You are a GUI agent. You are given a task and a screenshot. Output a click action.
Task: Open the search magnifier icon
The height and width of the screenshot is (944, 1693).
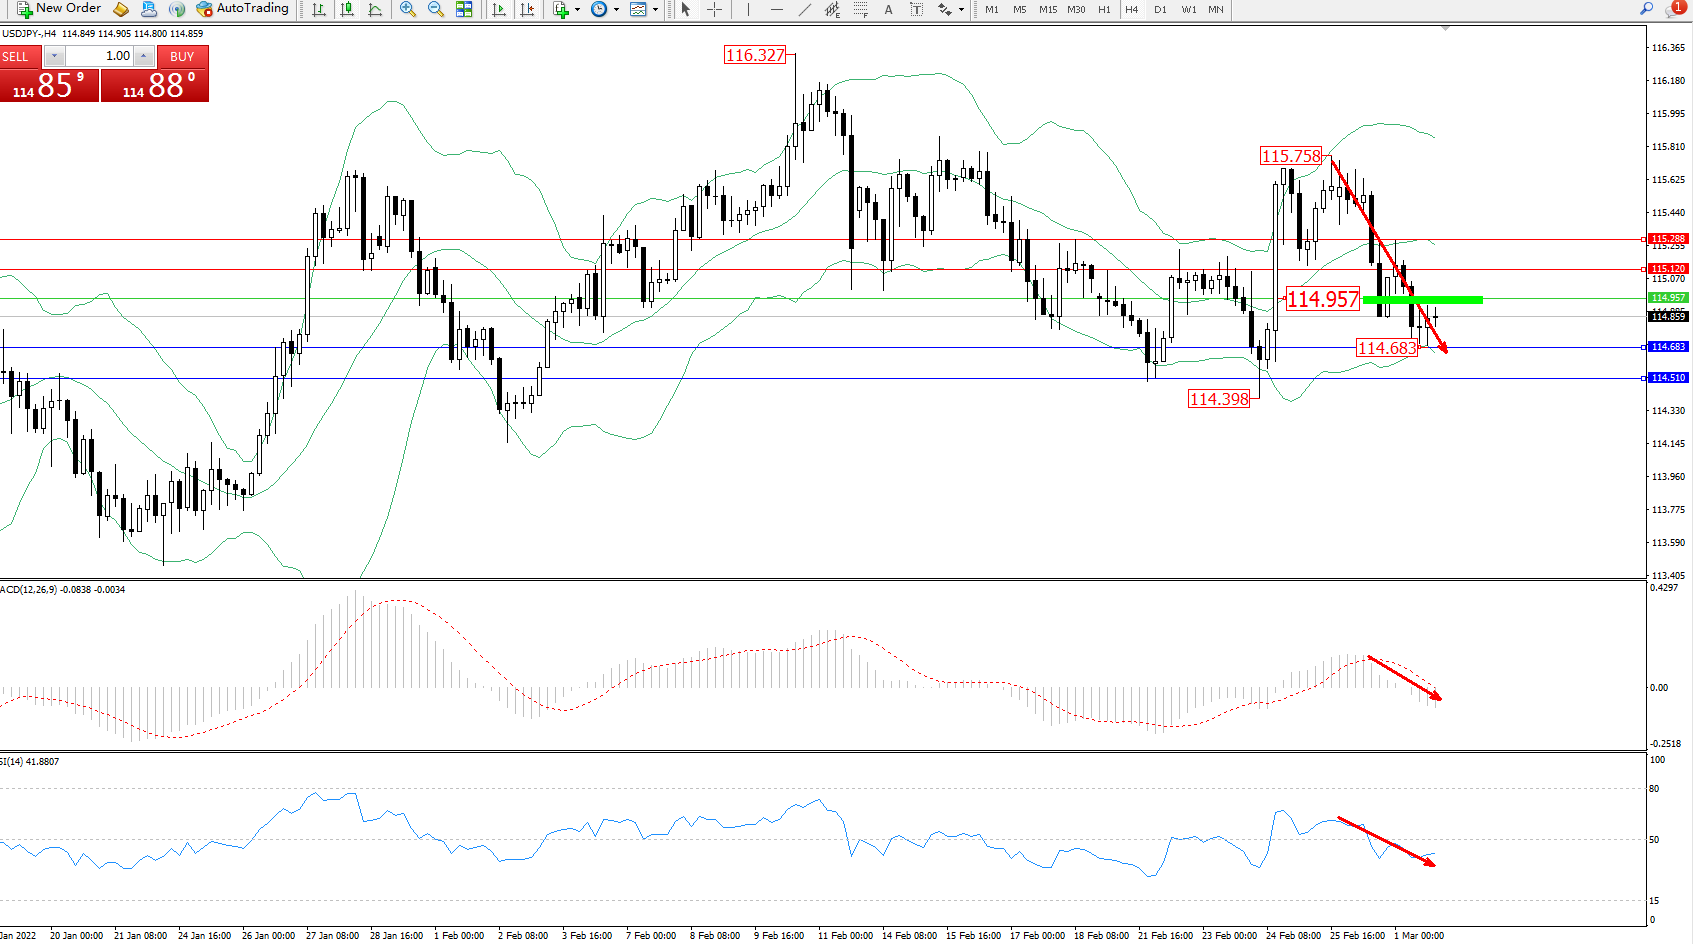tap(1646, 9)
